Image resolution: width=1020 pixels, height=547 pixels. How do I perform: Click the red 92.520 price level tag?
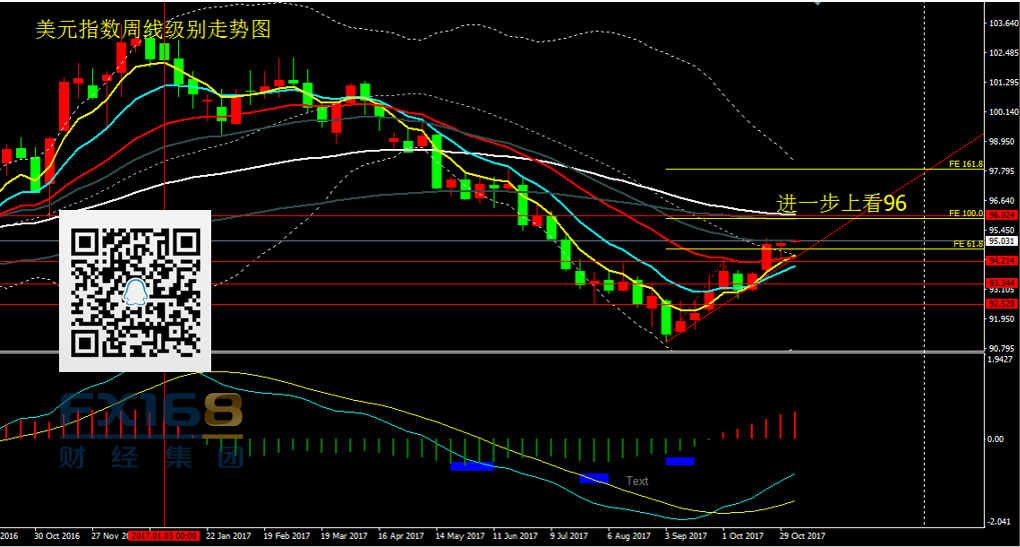pyautogui.click(x=1002, y=304)
